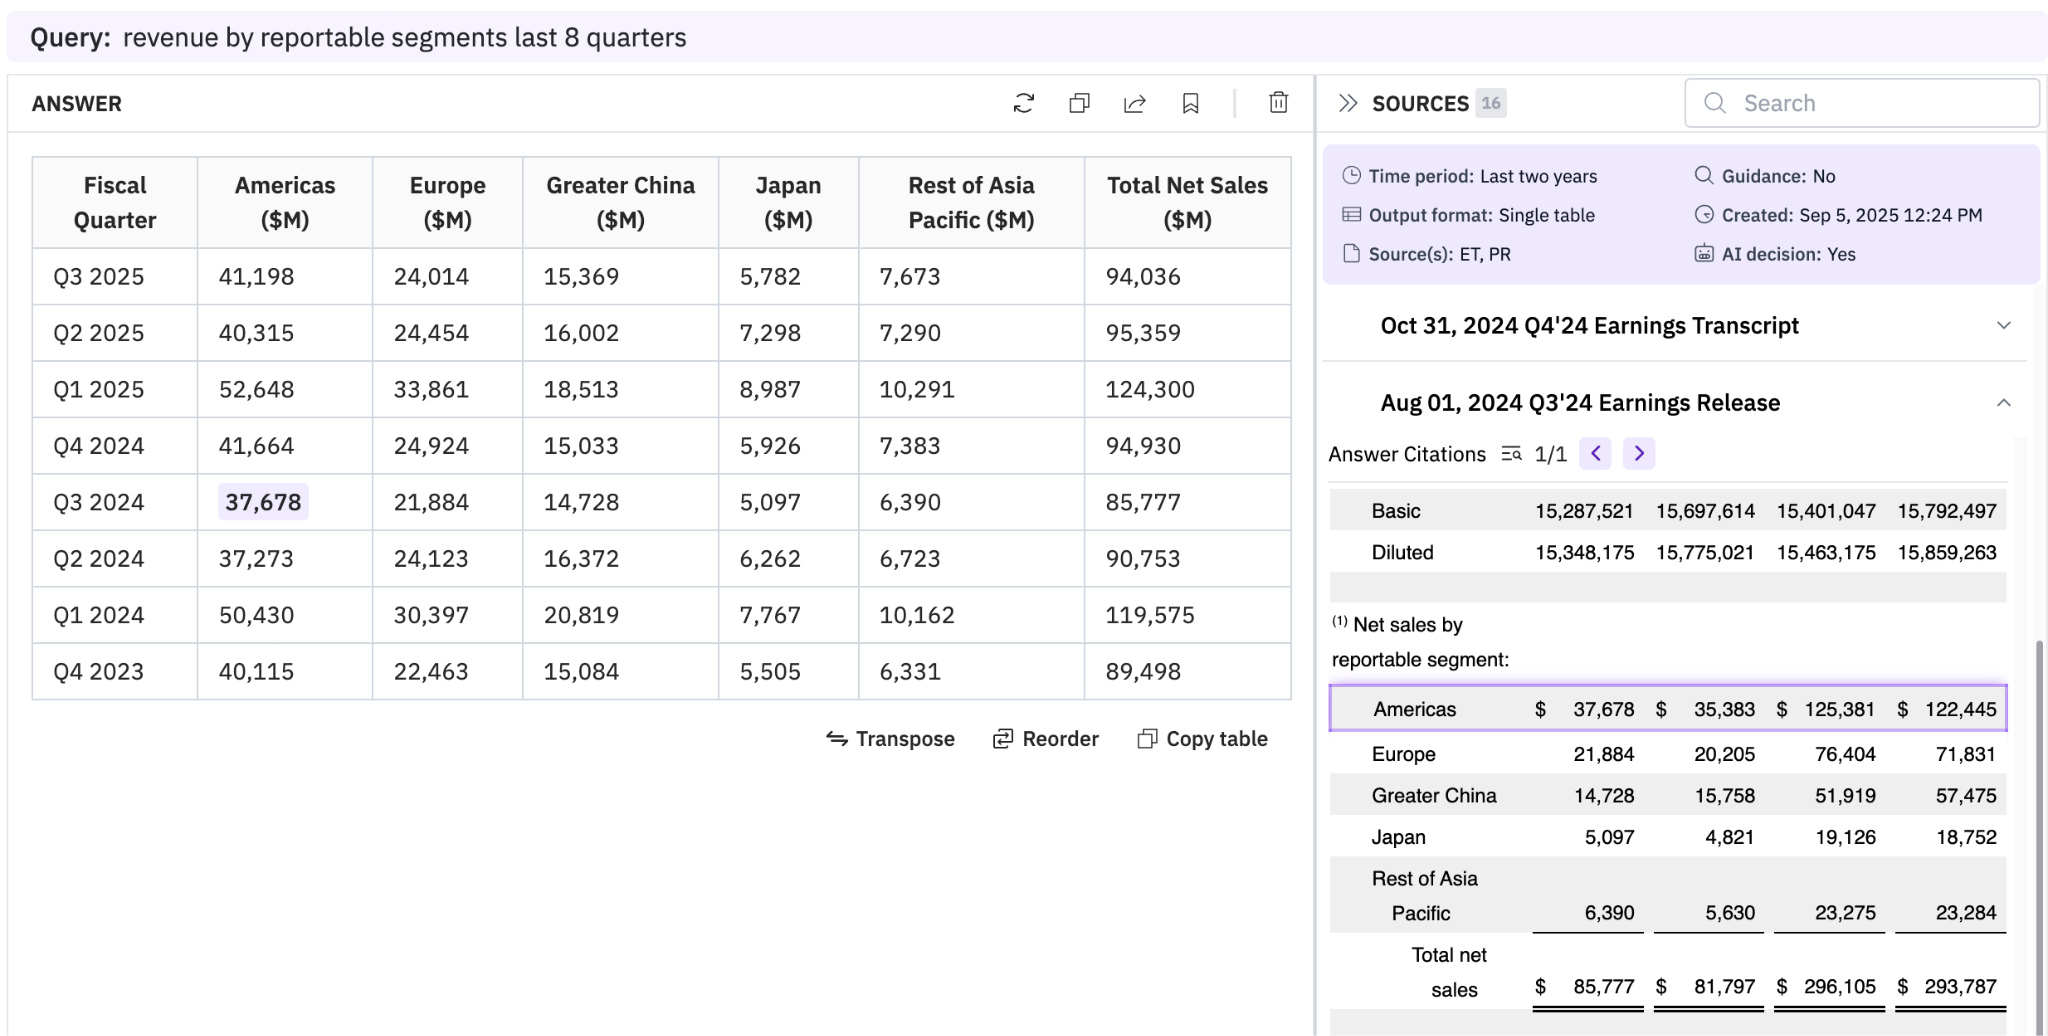Viewport: 2048px width, 1036px height.
Task: Click the Copy table button
Action: [x=1202, y=739]
